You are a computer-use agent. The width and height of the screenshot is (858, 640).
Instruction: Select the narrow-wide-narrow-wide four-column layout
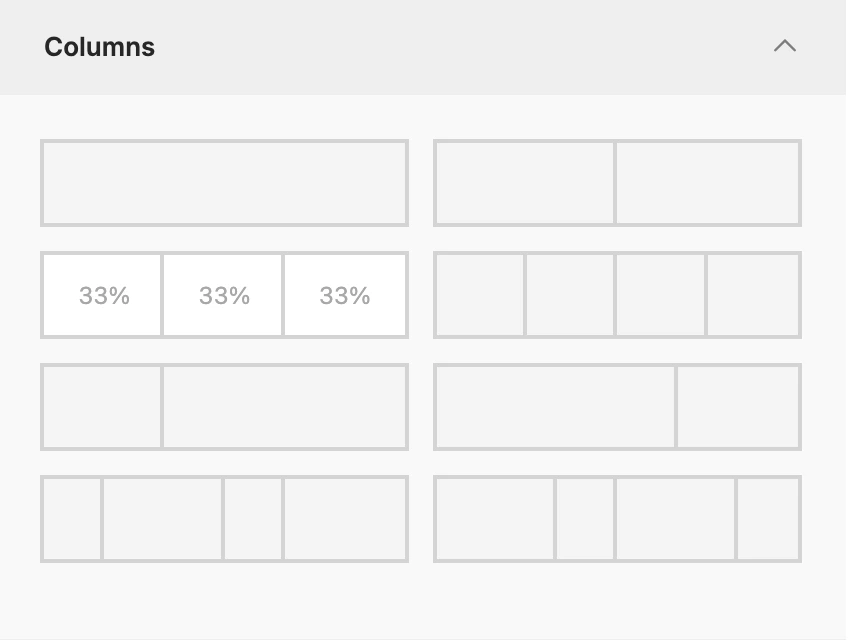pyautogui.click(x=224, y=519)
